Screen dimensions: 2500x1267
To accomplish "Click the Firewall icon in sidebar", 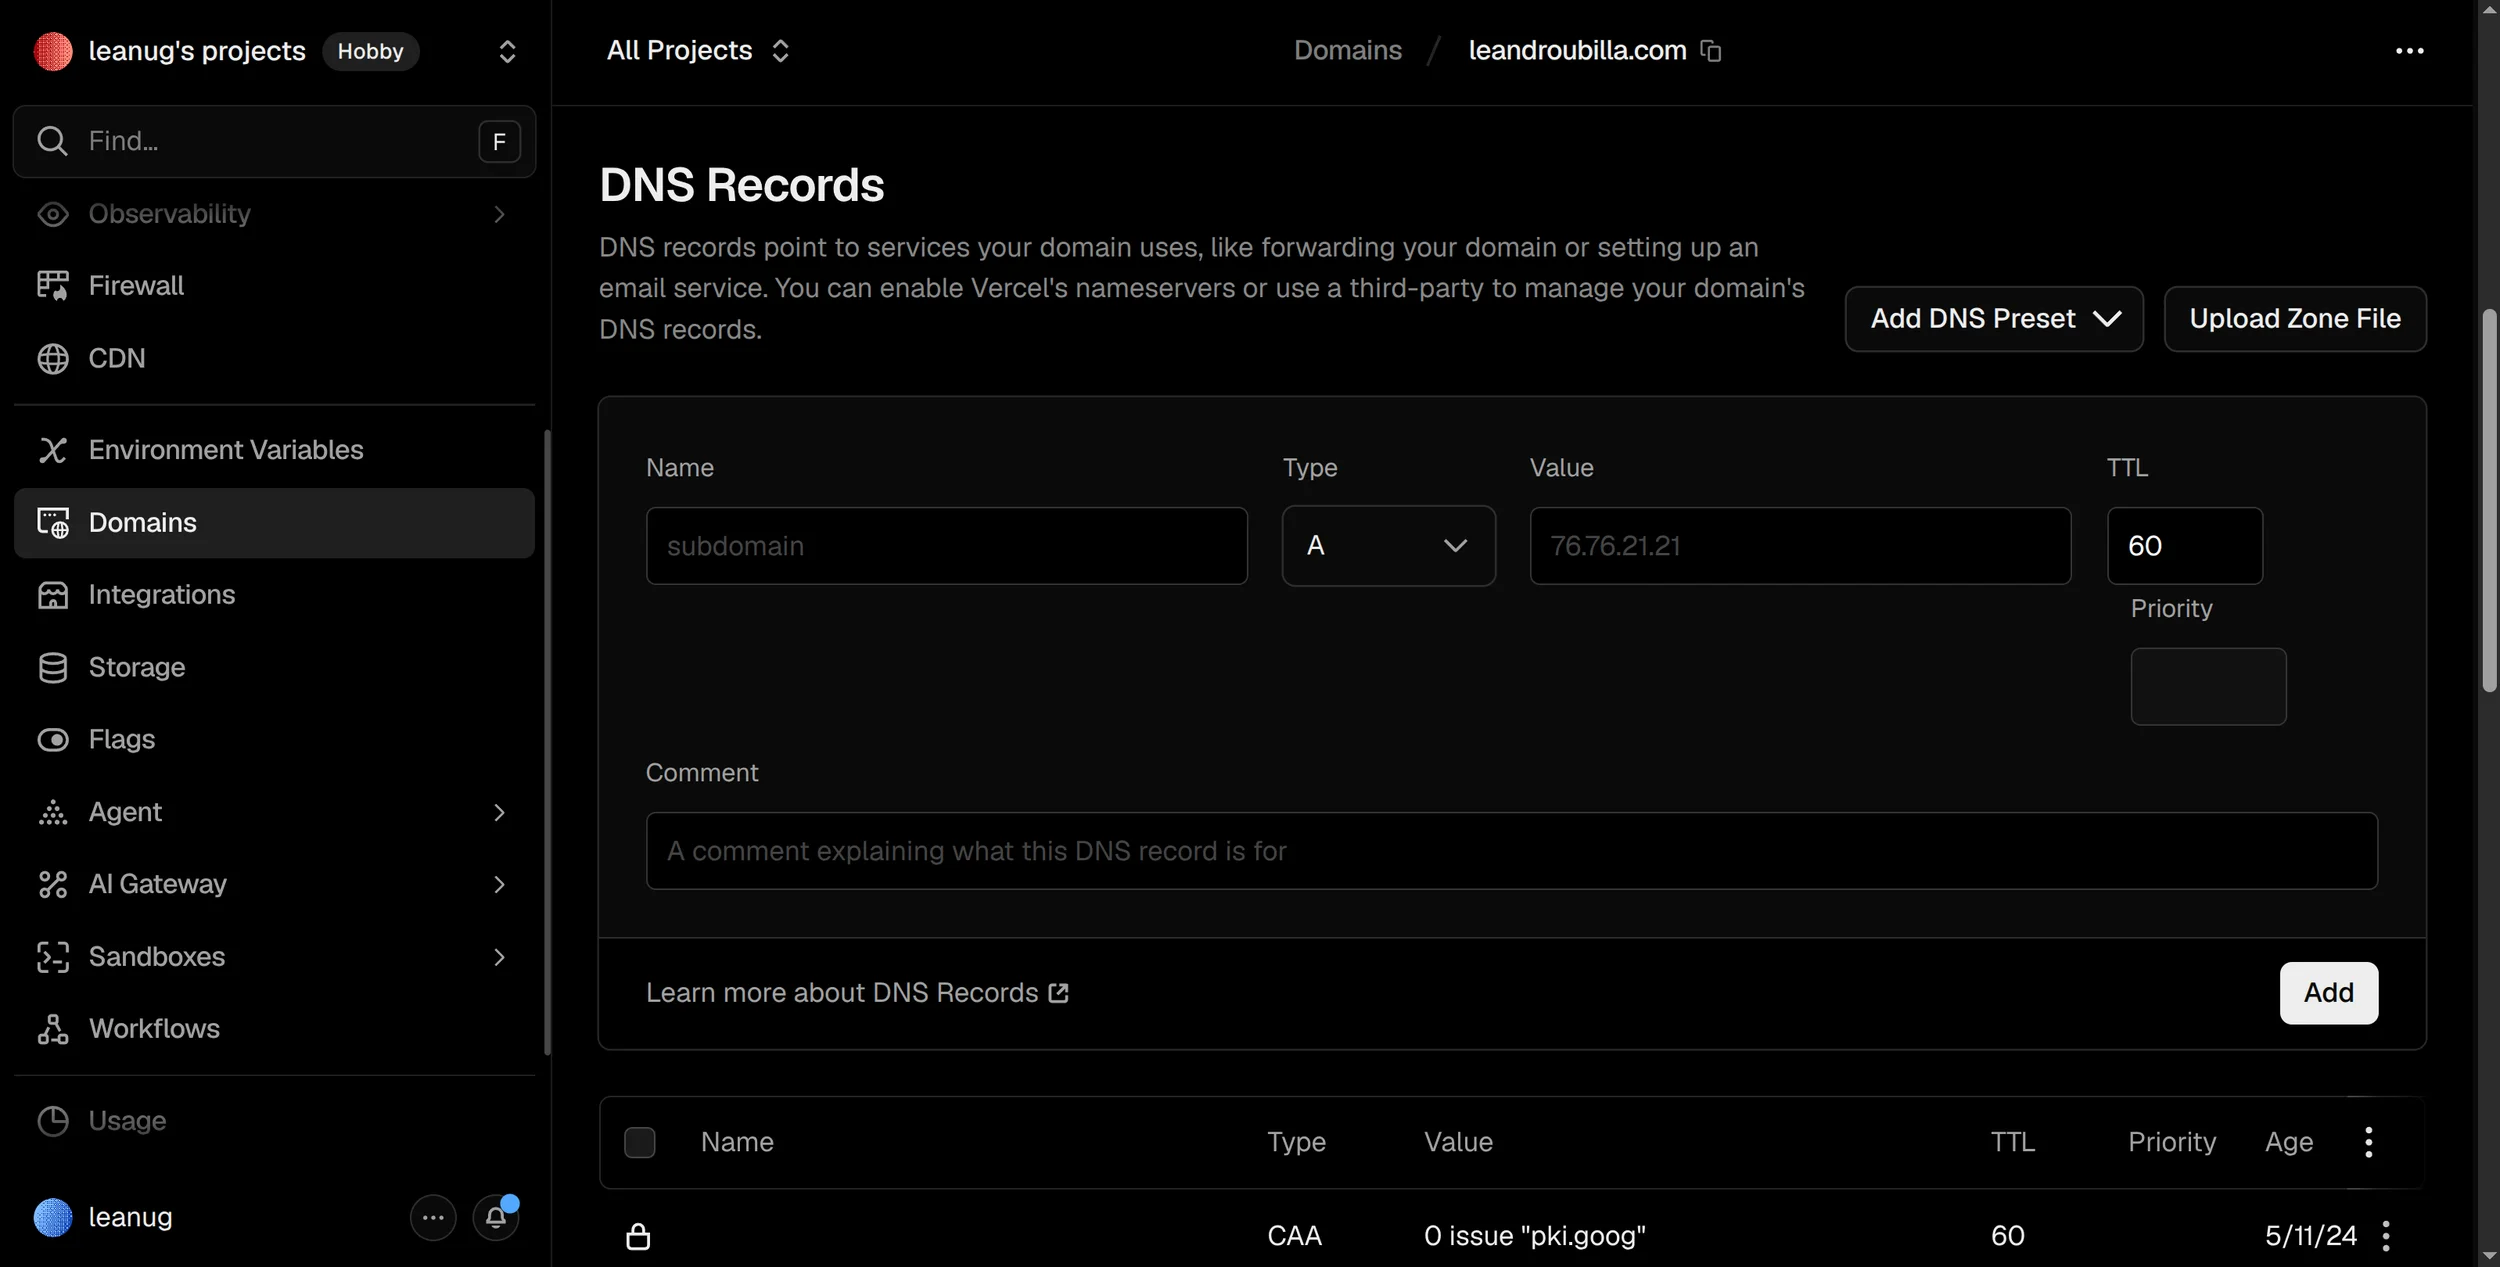I will click(53, 286).
